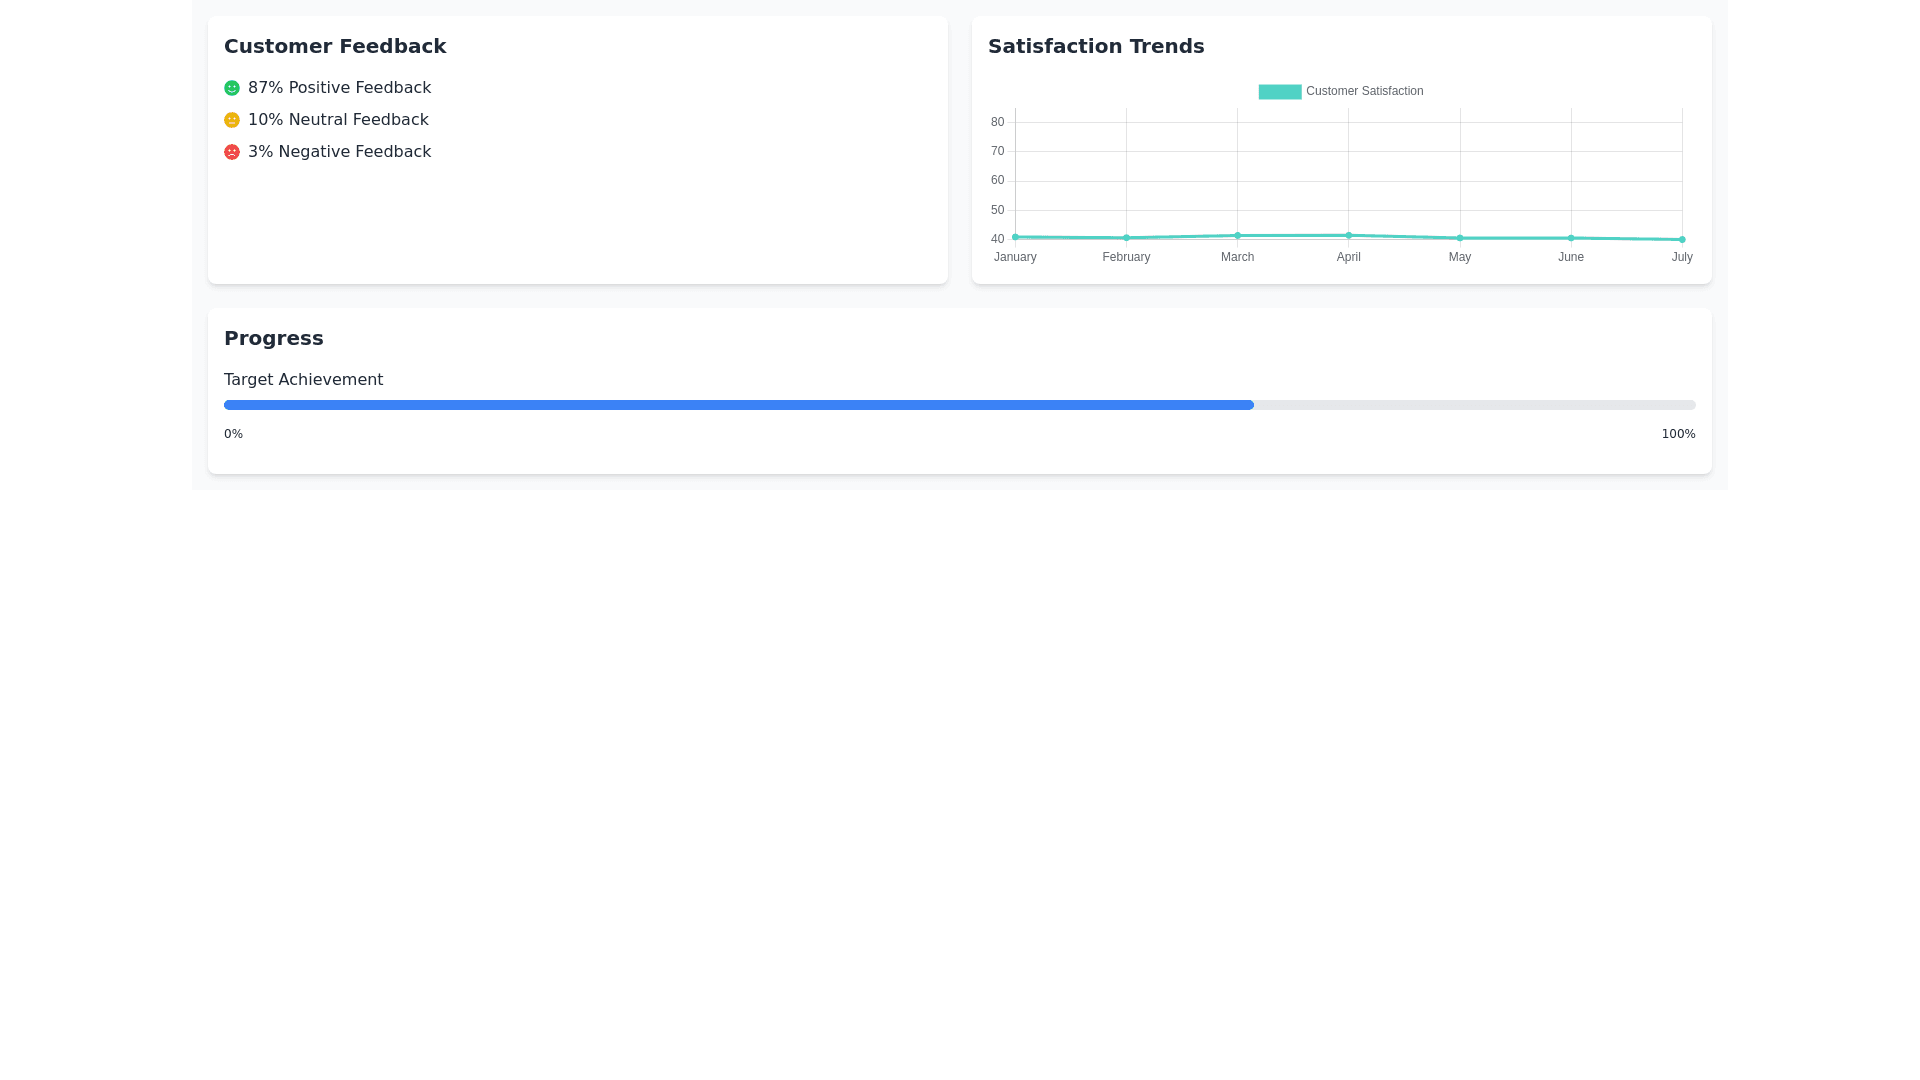Click the Customer Feedback heading
Viewport: 1920px width, 1080px height.
[x=334, y=46]
